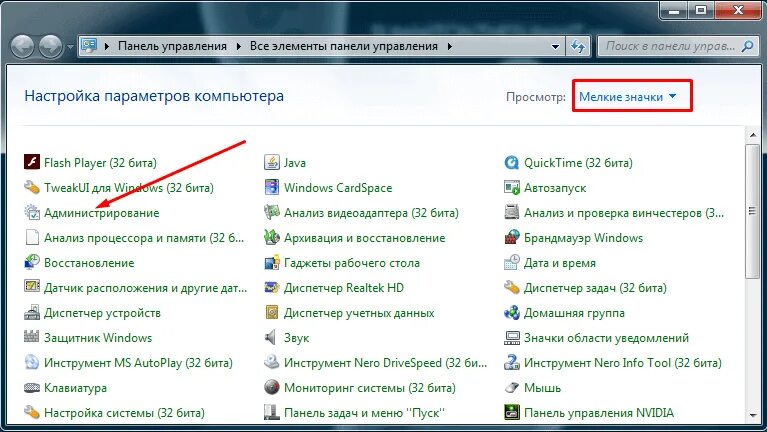Click the Панель управления NVIDIA icon
The height and width of the screenshot is (432, 767).
pos(512,413)
